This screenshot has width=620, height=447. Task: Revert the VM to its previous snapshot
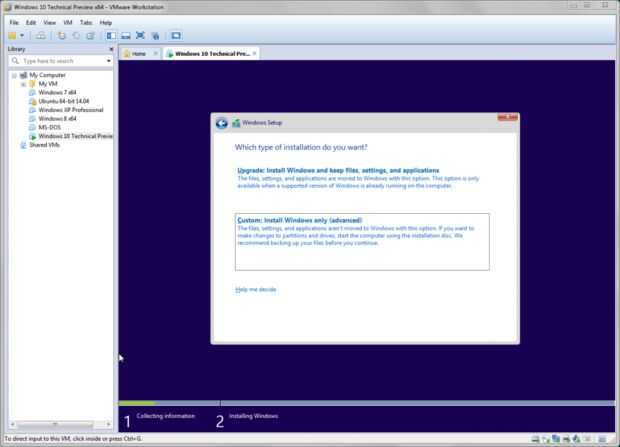(x=76, y=36)
